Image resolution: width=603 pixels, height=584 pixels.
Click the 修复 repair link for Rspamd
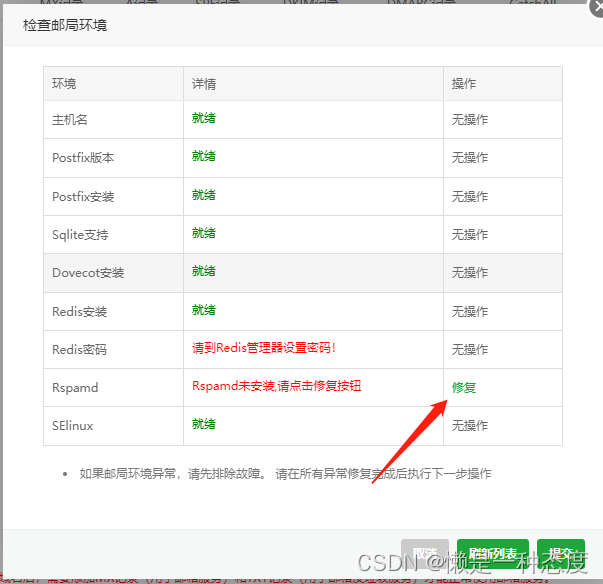click(x=464, y=388)
